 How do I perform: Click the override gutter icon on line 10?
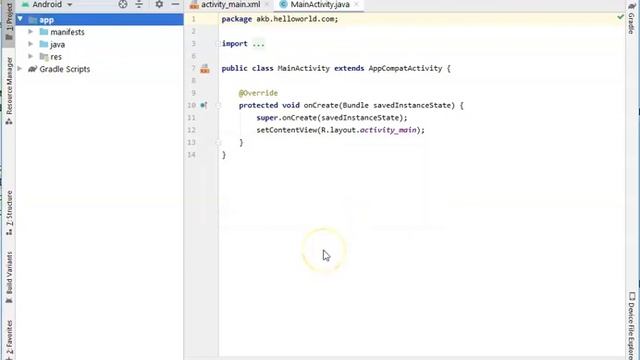tap(204, 105)
